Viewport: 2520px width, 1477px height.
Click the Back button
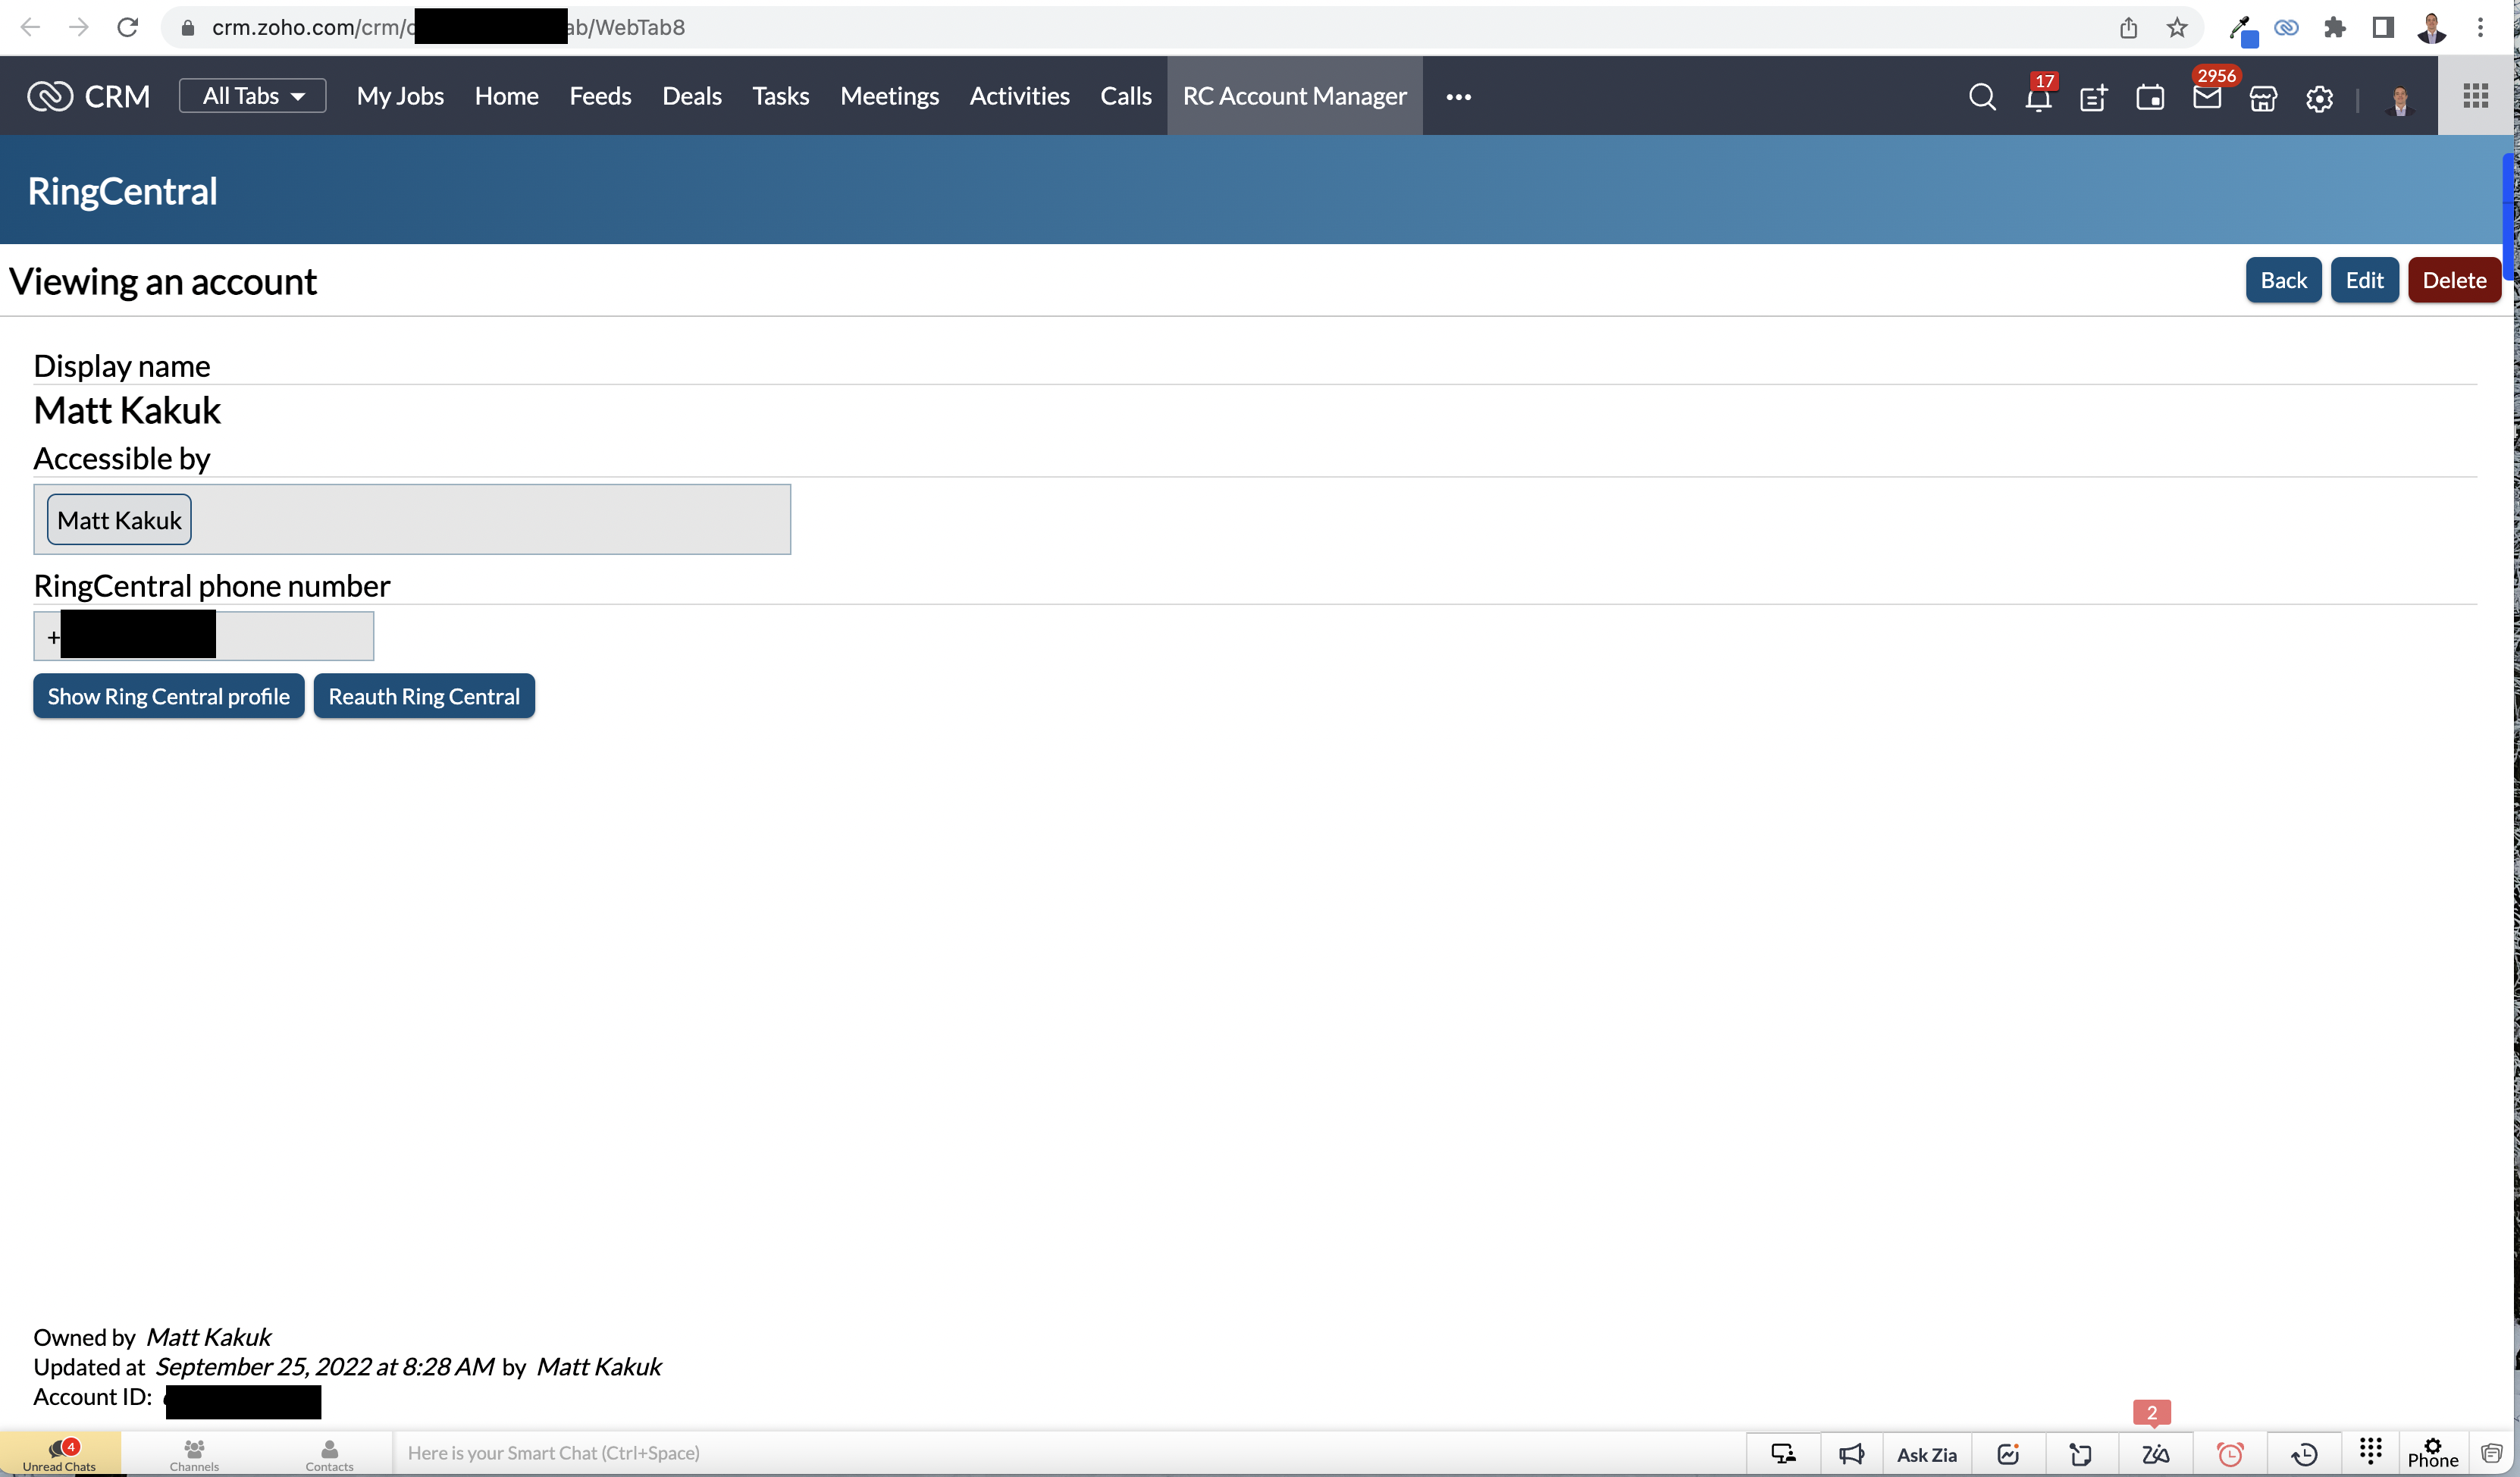[2283, 280]
